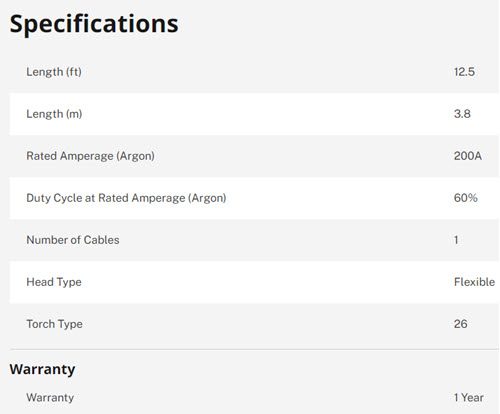Click the Specifications heading
This screenshot has height=414, width=500.
click(x=94, y=24)
